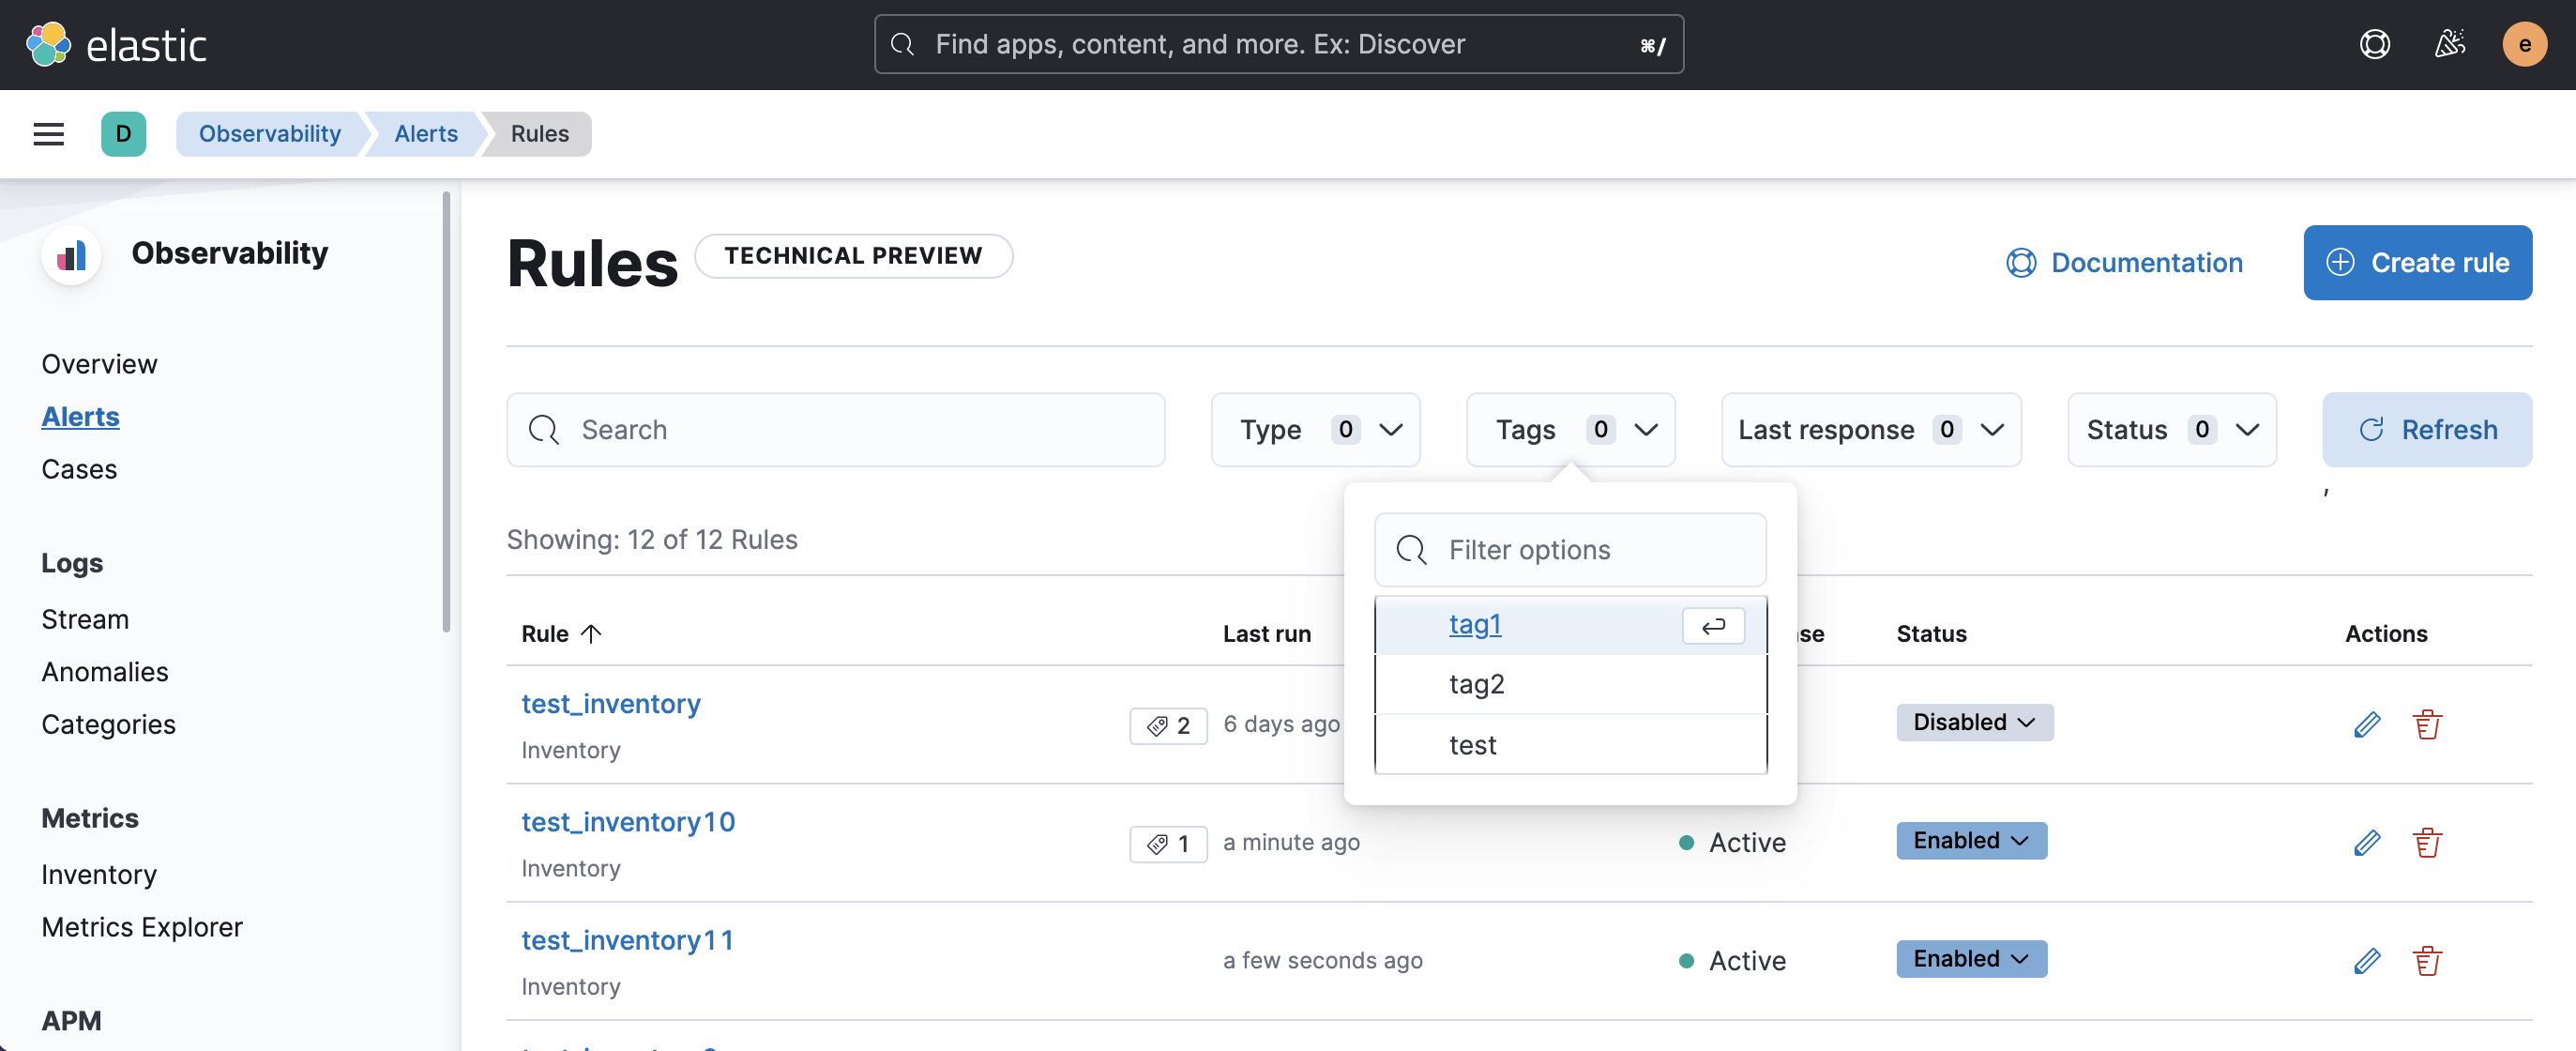Click the user avatar 'e' icon
Image resolution: width=2576 pixels, height=1051 pixels.
click(2523, 44)
